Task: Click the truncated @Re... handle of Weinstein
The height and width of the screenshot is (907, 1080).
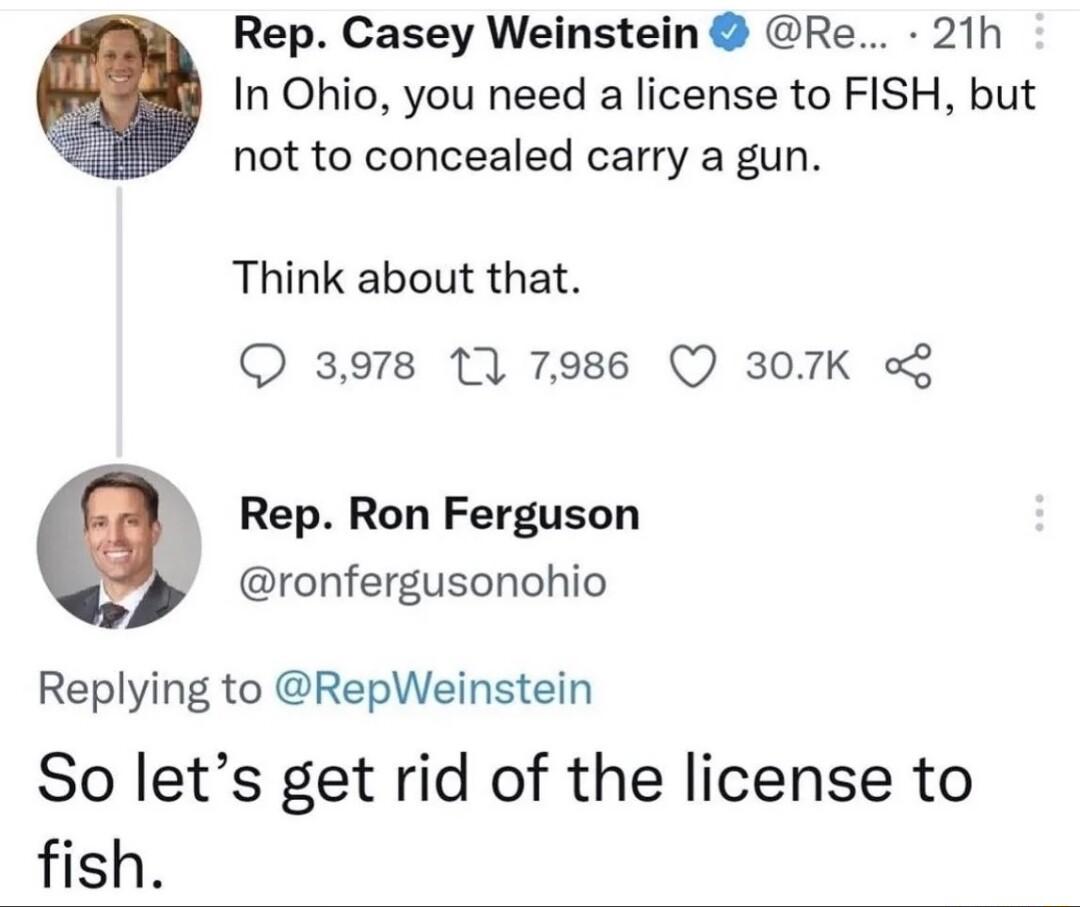Action: tap(825, 32)
